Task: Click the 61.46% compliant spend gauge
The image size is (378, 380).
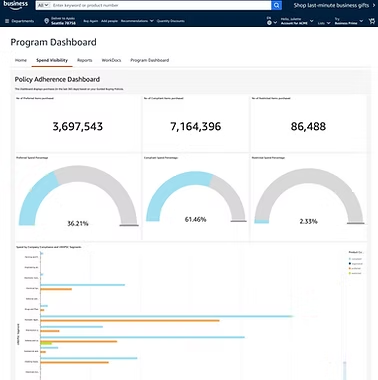Action: coord(196,196)
